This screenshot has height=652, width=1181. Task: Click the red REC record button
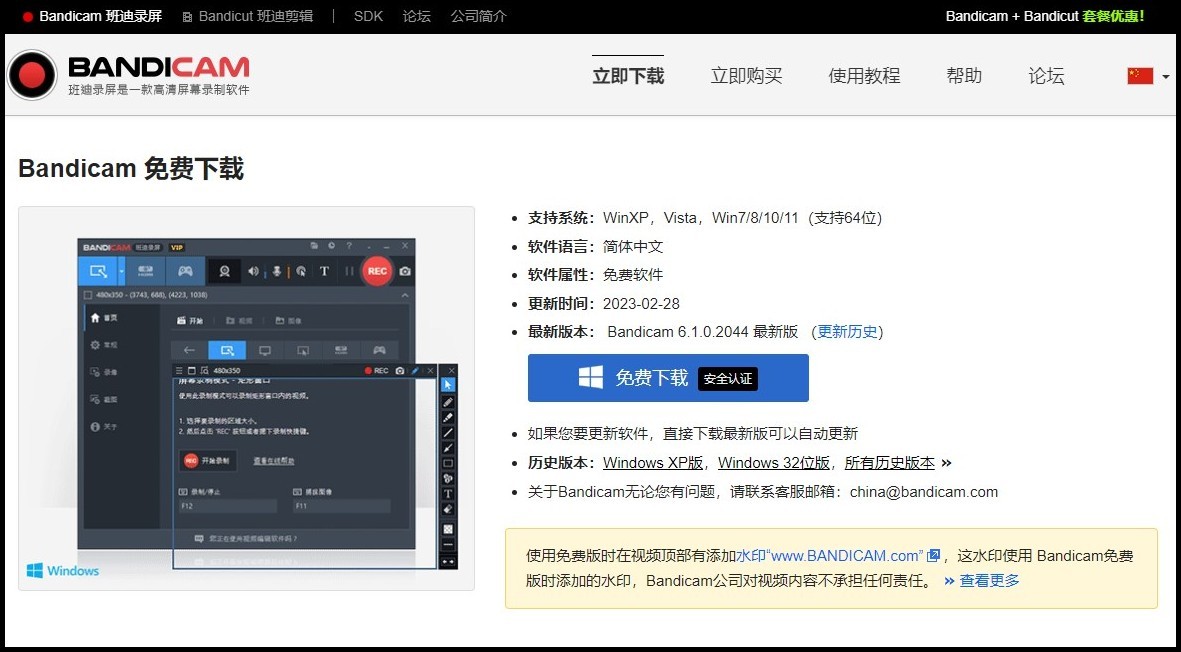[x=377, y=271]
